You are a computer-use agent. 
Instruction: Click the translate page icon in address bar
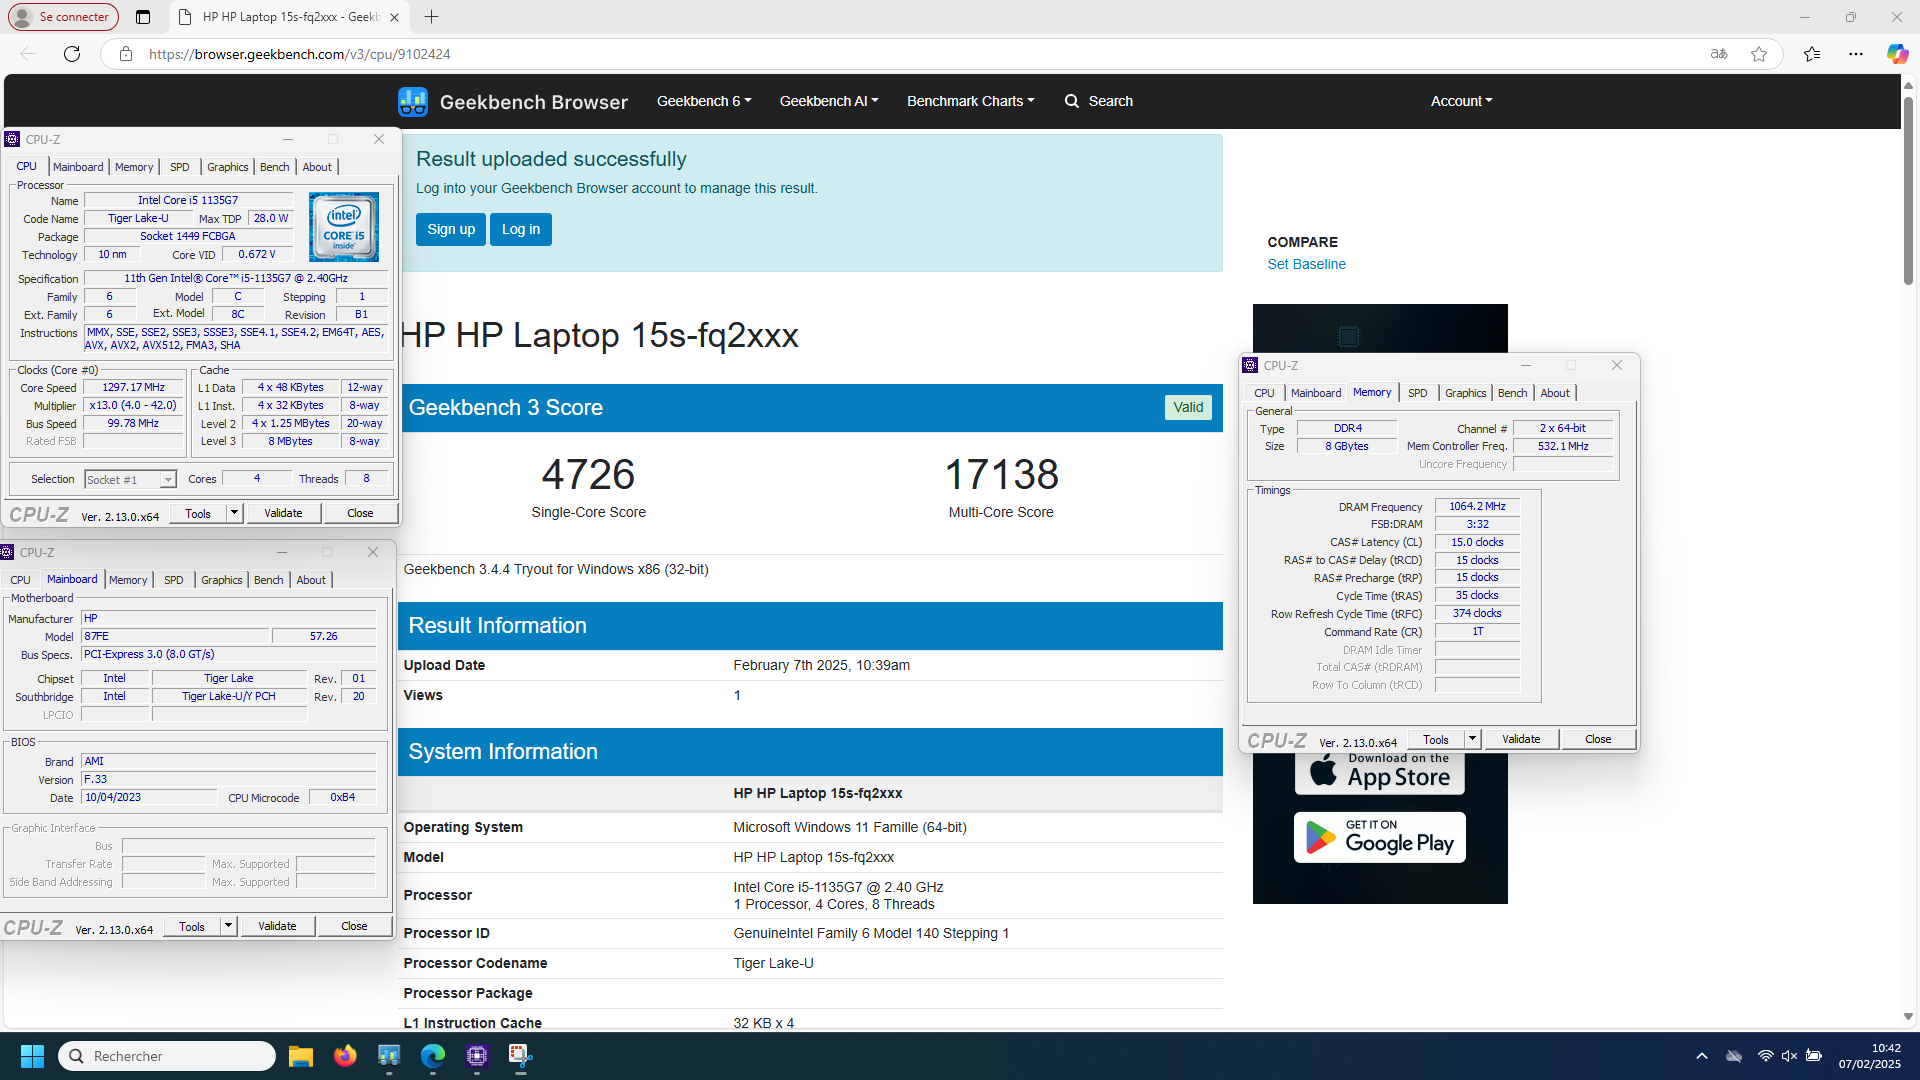1719,54
